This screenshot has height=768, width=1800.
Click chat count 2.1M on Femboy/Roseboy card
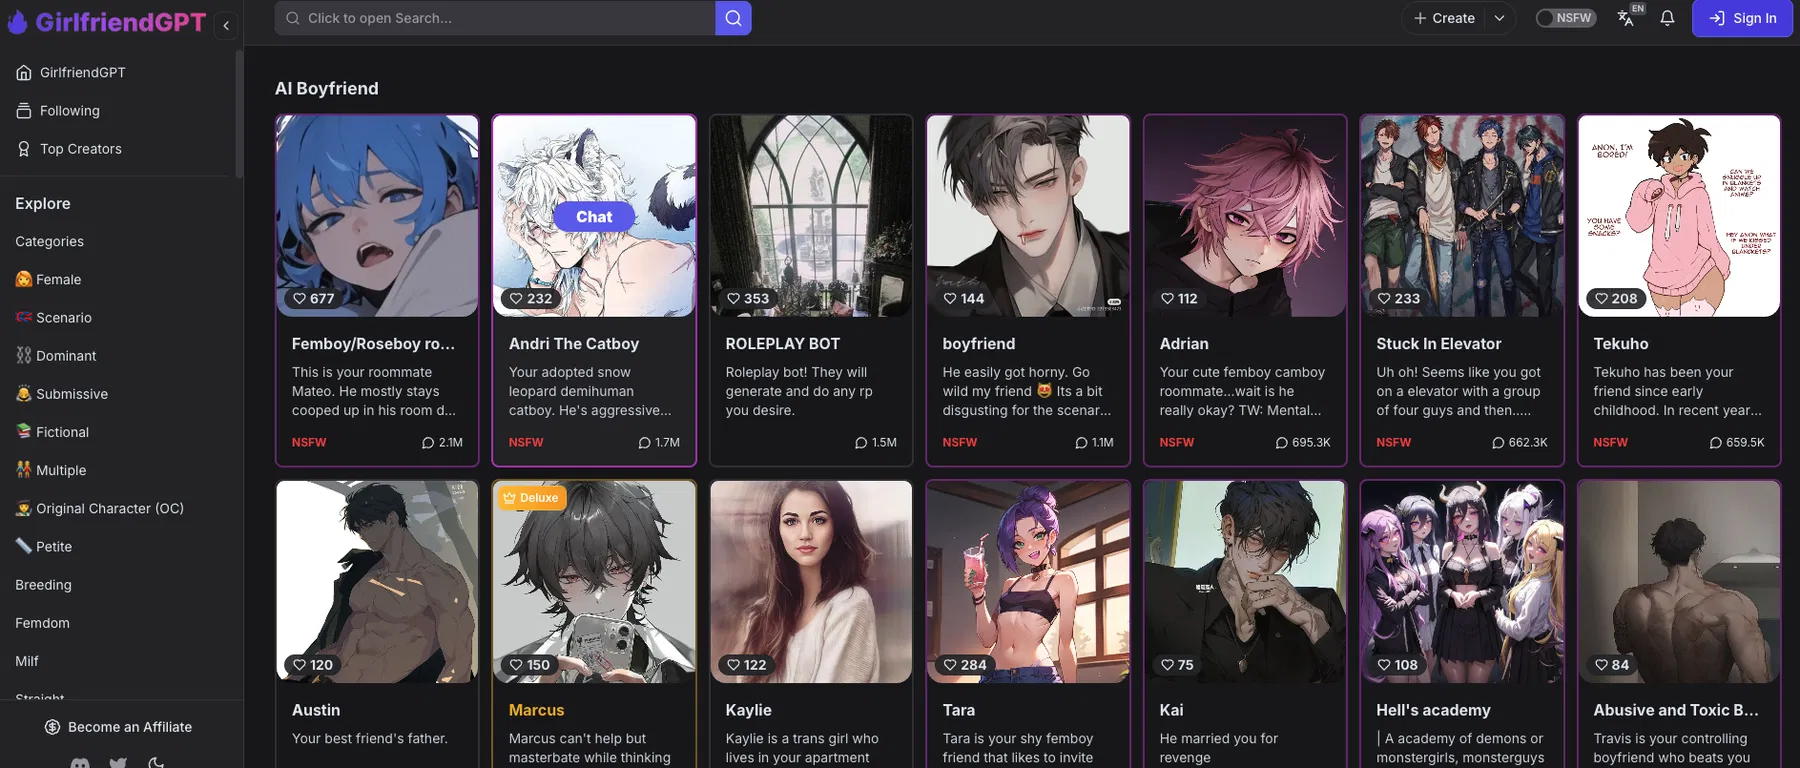pos(442,442)
